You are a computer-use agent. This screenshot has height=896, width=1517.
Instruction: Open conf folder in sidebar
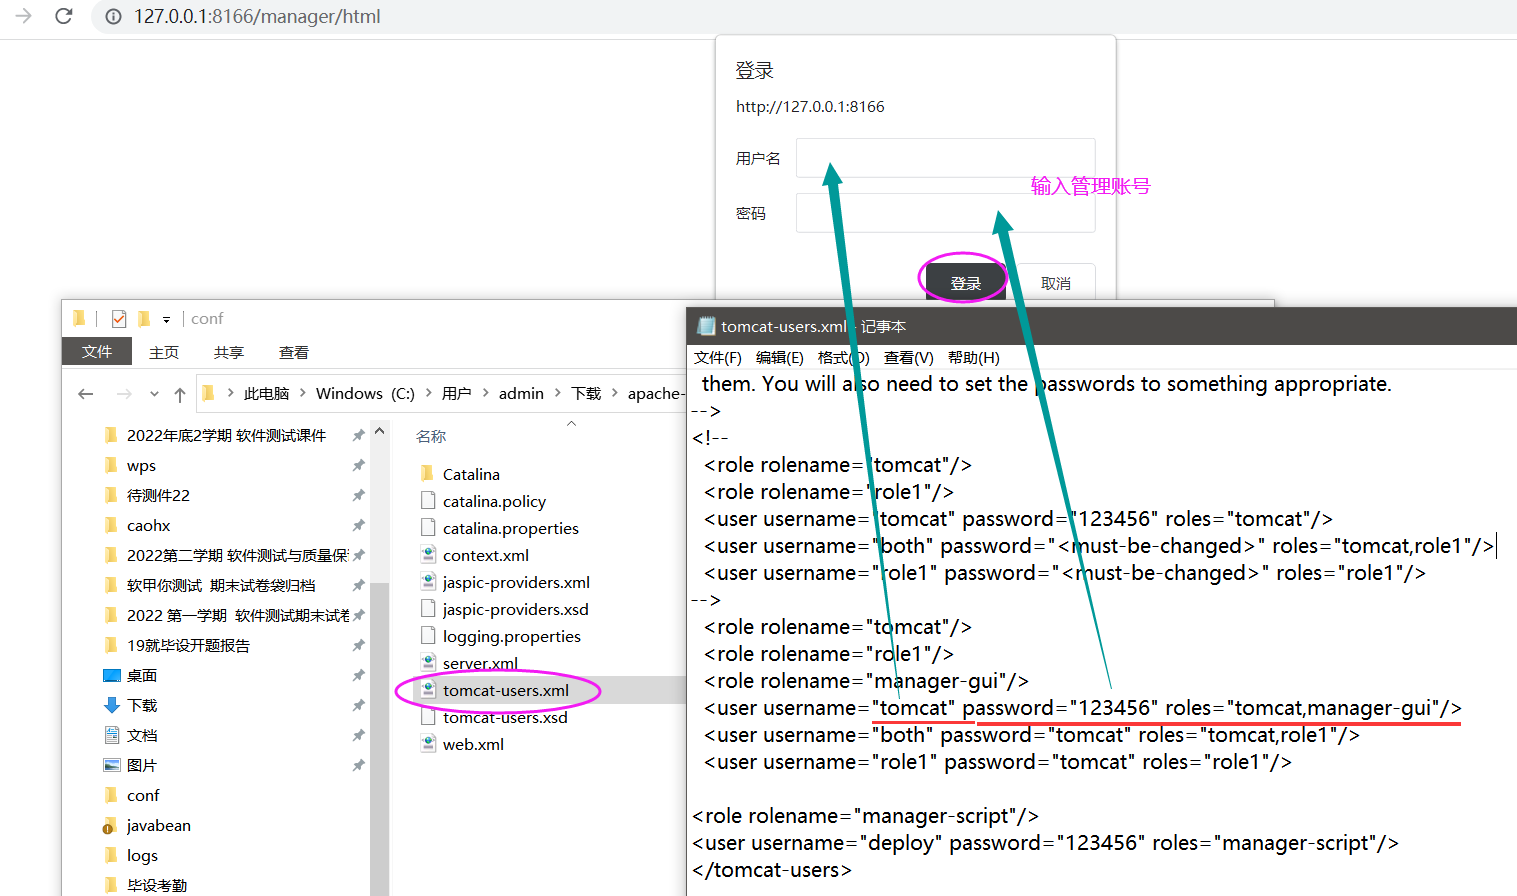coord(143,795)
